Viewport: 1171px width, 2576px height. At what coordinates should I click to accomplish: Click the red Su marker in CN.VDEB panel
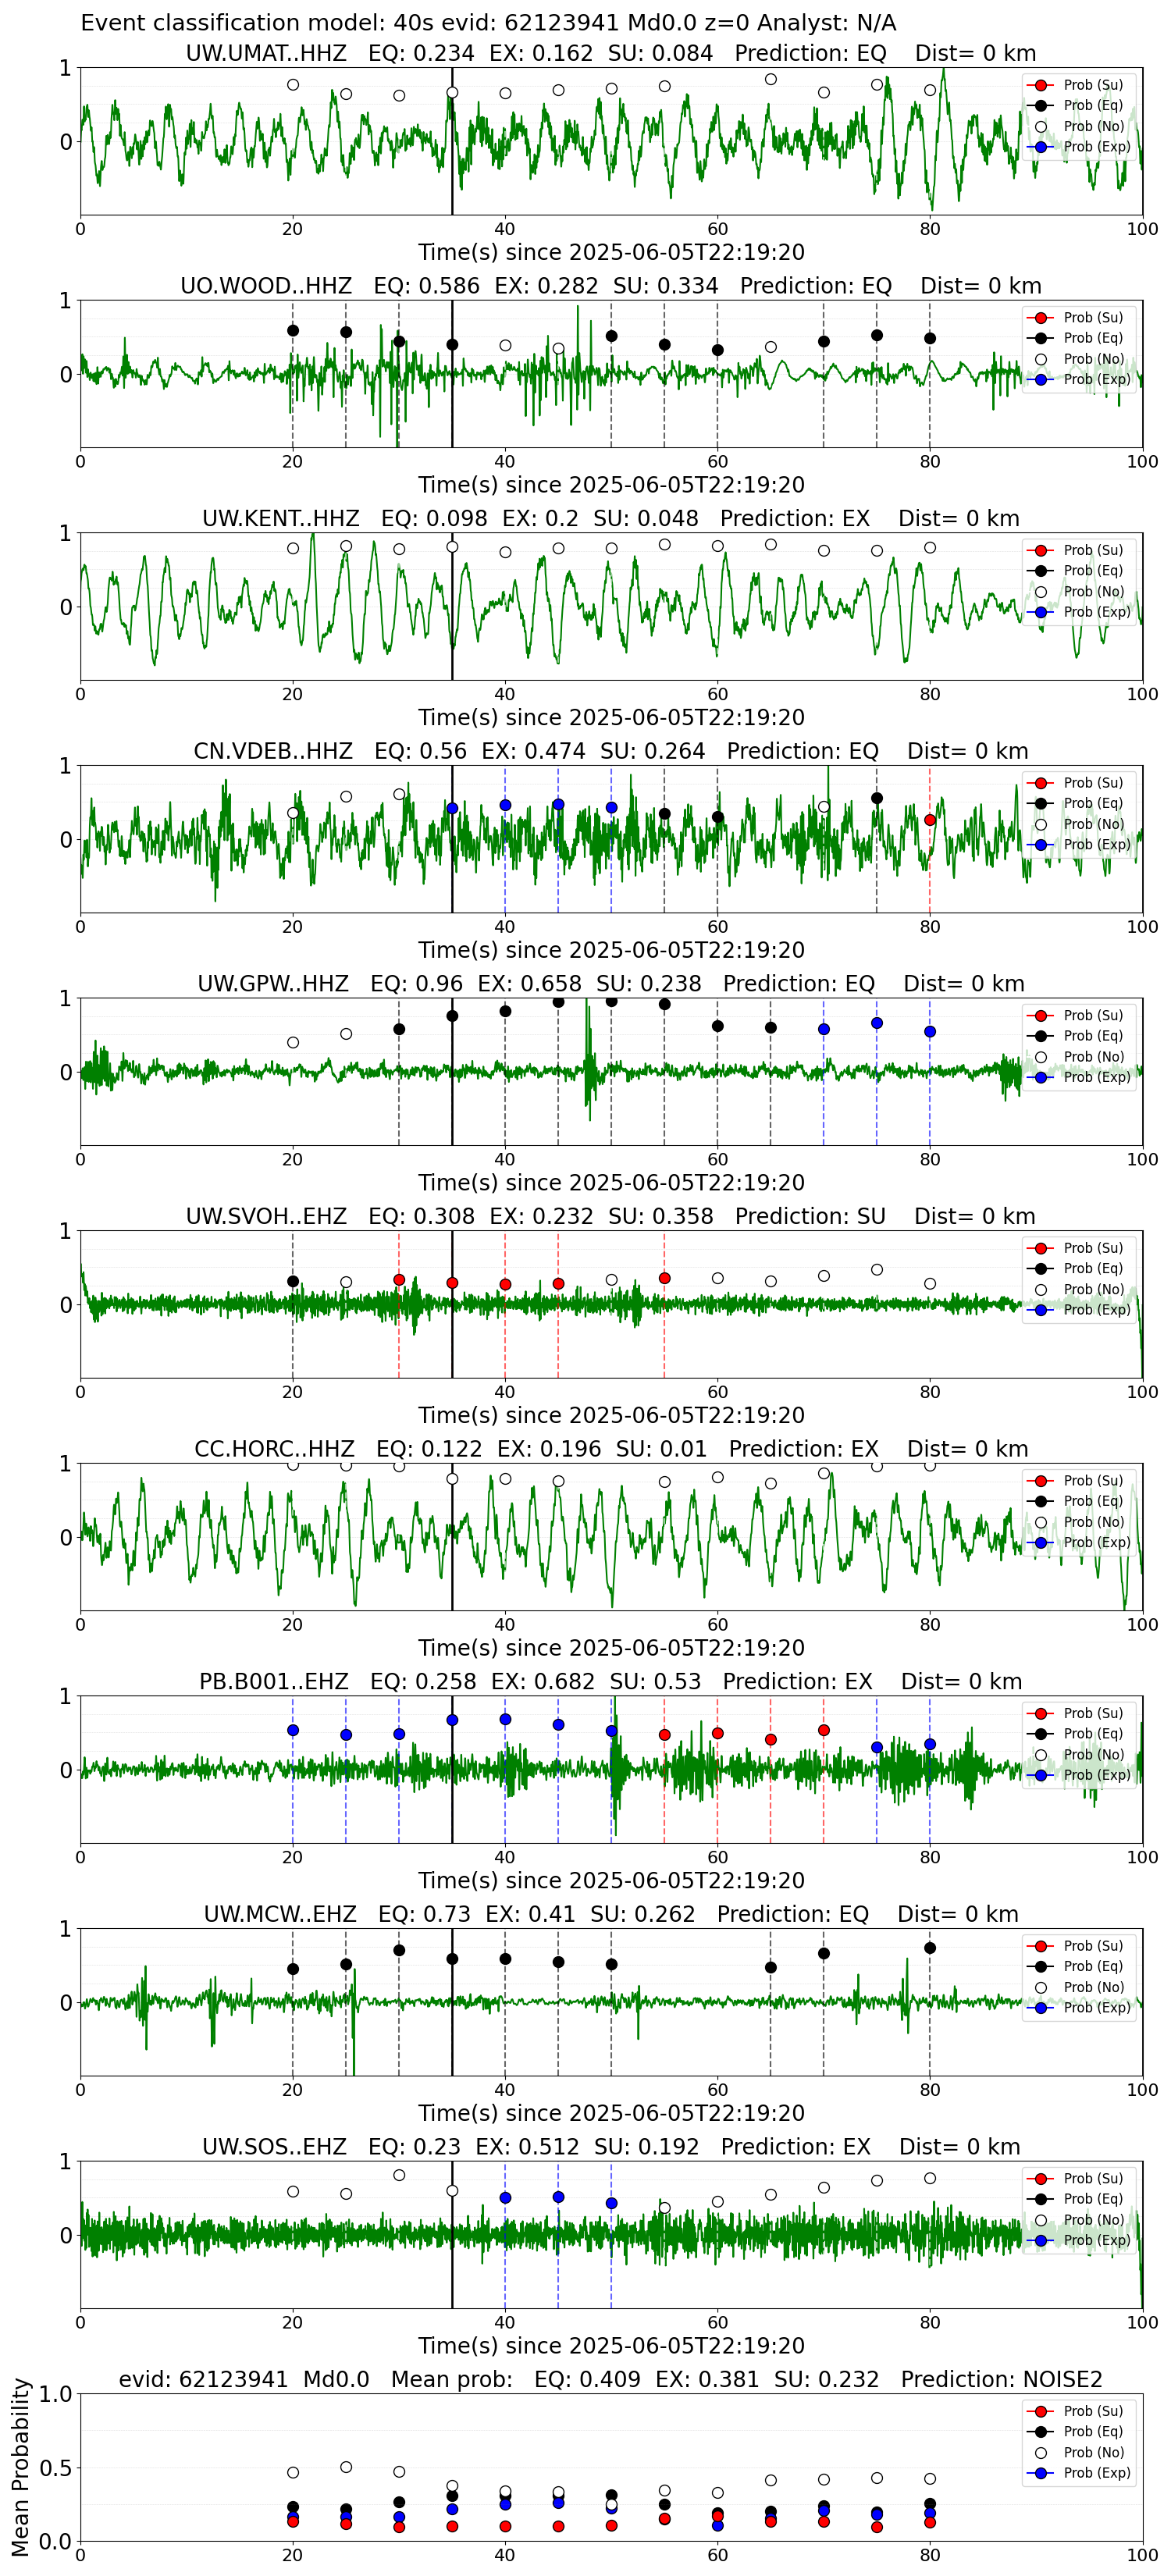point(930,820)
